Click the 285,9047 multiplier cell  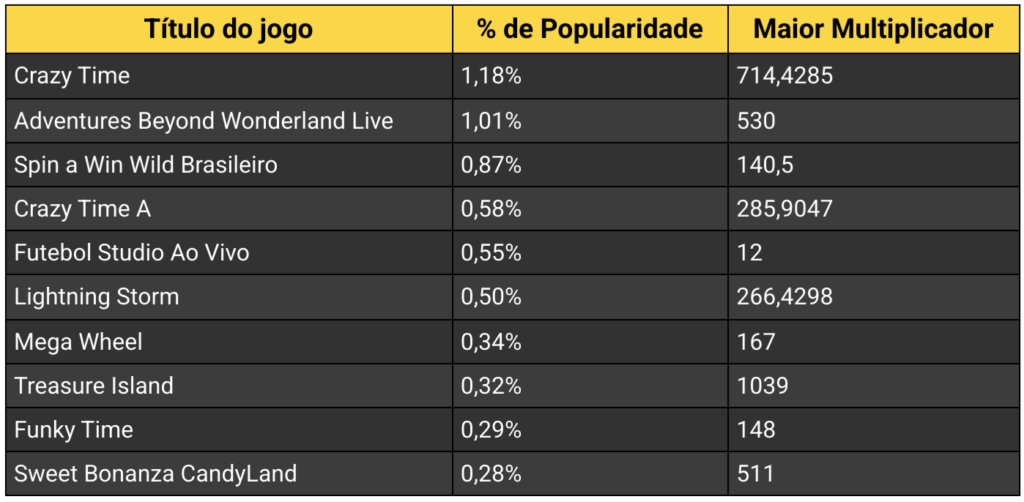click(785, 209)
